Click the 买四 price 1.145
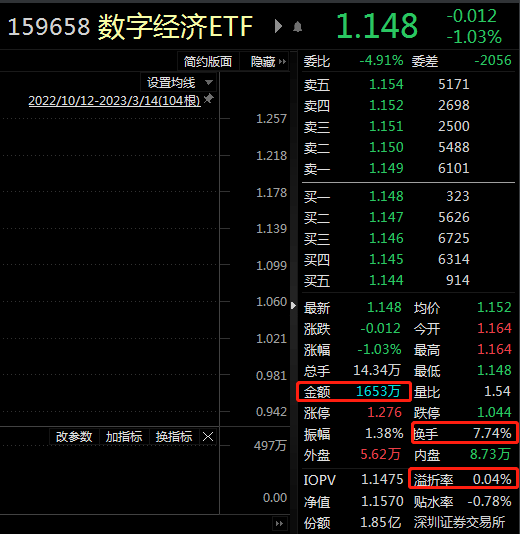The width and height of the screenshot is (520, 534). pos(387,260)
